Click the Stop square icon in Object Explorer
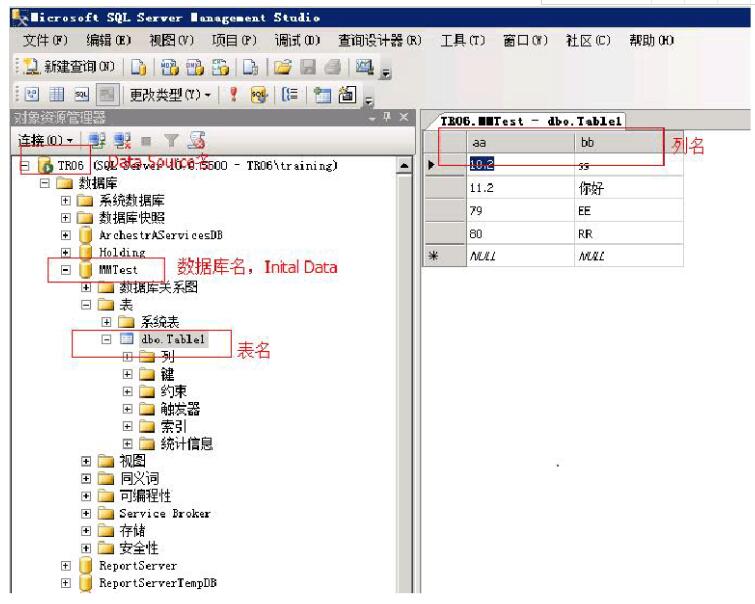The height and width of the screenshot is (604, 755). (x=146, y=141)
